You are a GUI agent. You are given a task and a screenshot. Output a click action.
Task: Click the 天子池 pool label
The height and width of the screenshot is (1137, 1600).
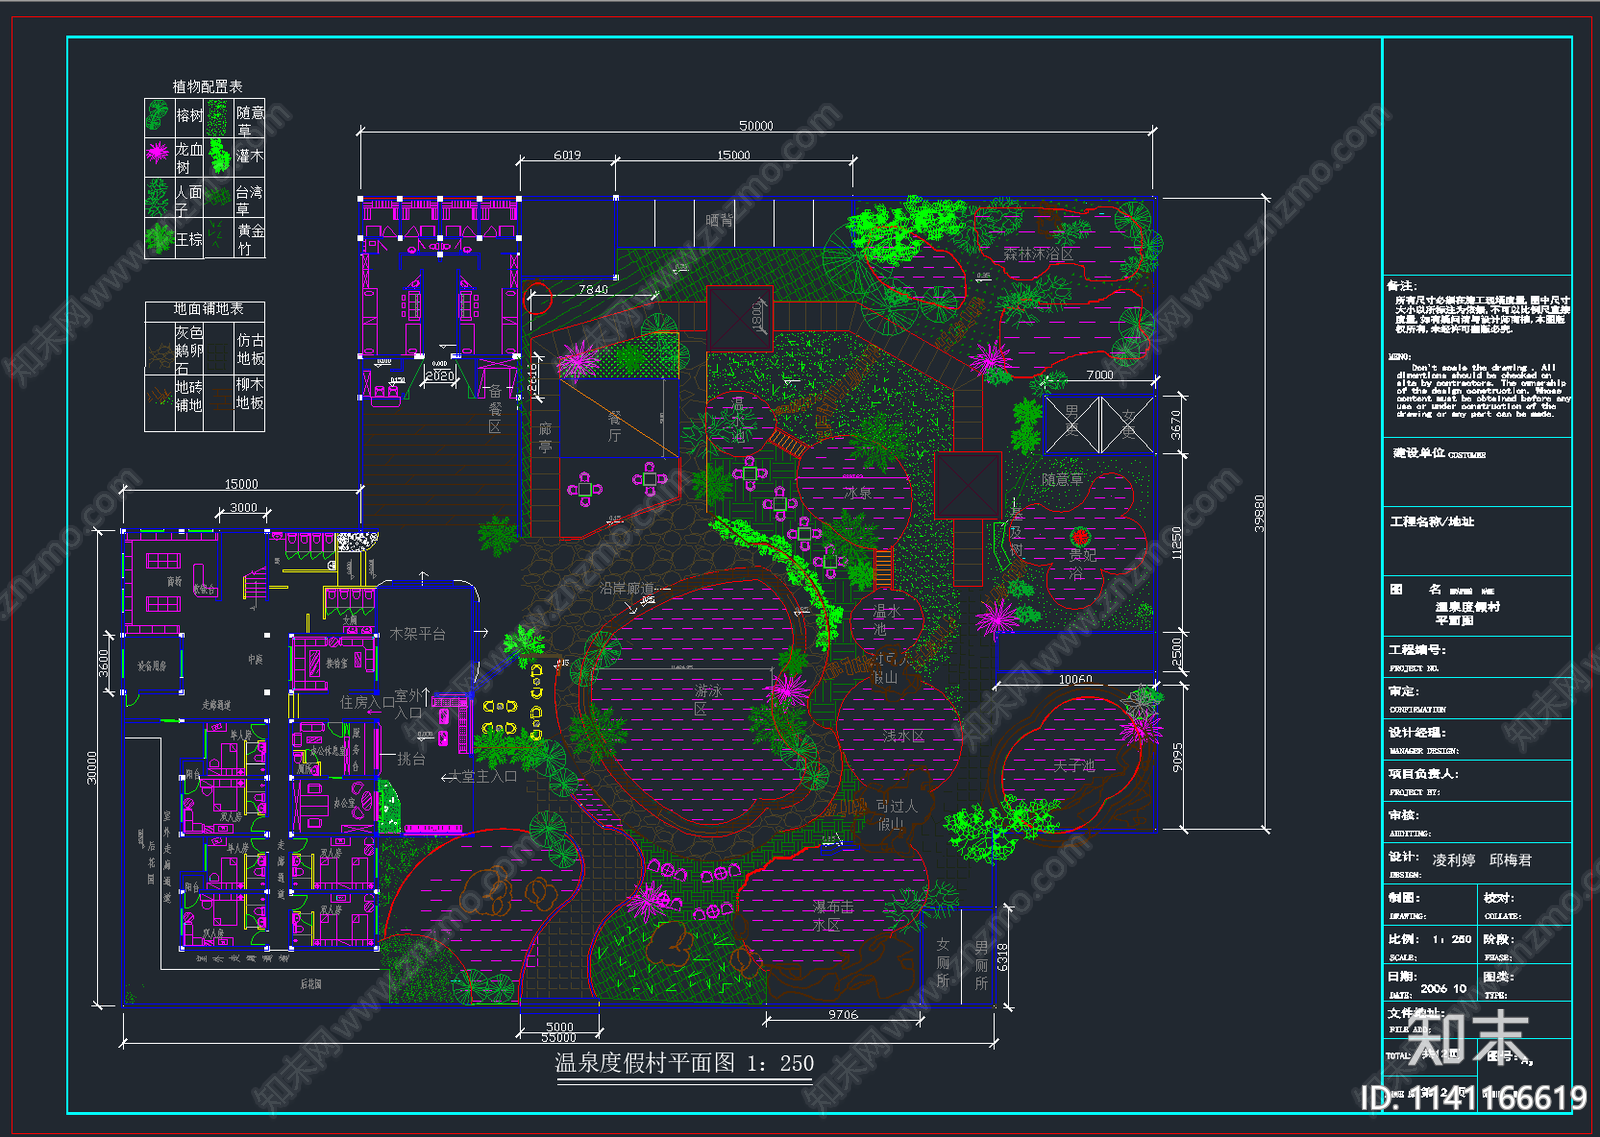pyautogui.click(x=1074, y=766)
